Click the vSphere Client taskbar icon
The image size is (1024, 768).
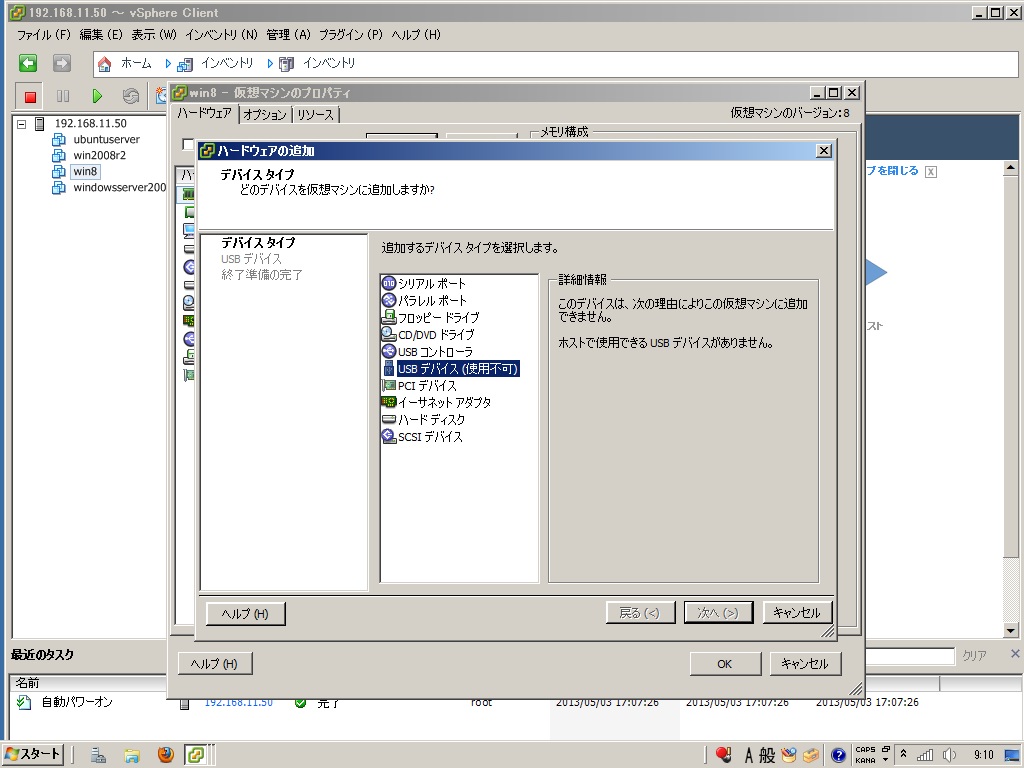[196, 755]
